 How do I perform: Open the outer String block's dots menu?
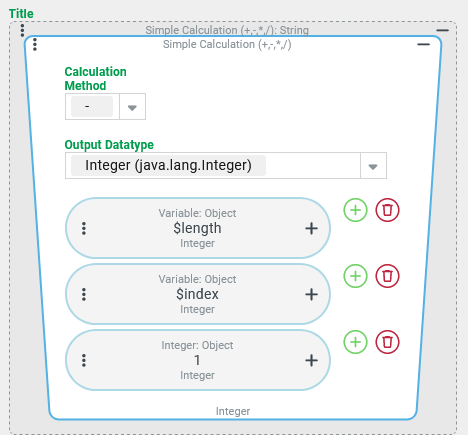click(22, 30)
